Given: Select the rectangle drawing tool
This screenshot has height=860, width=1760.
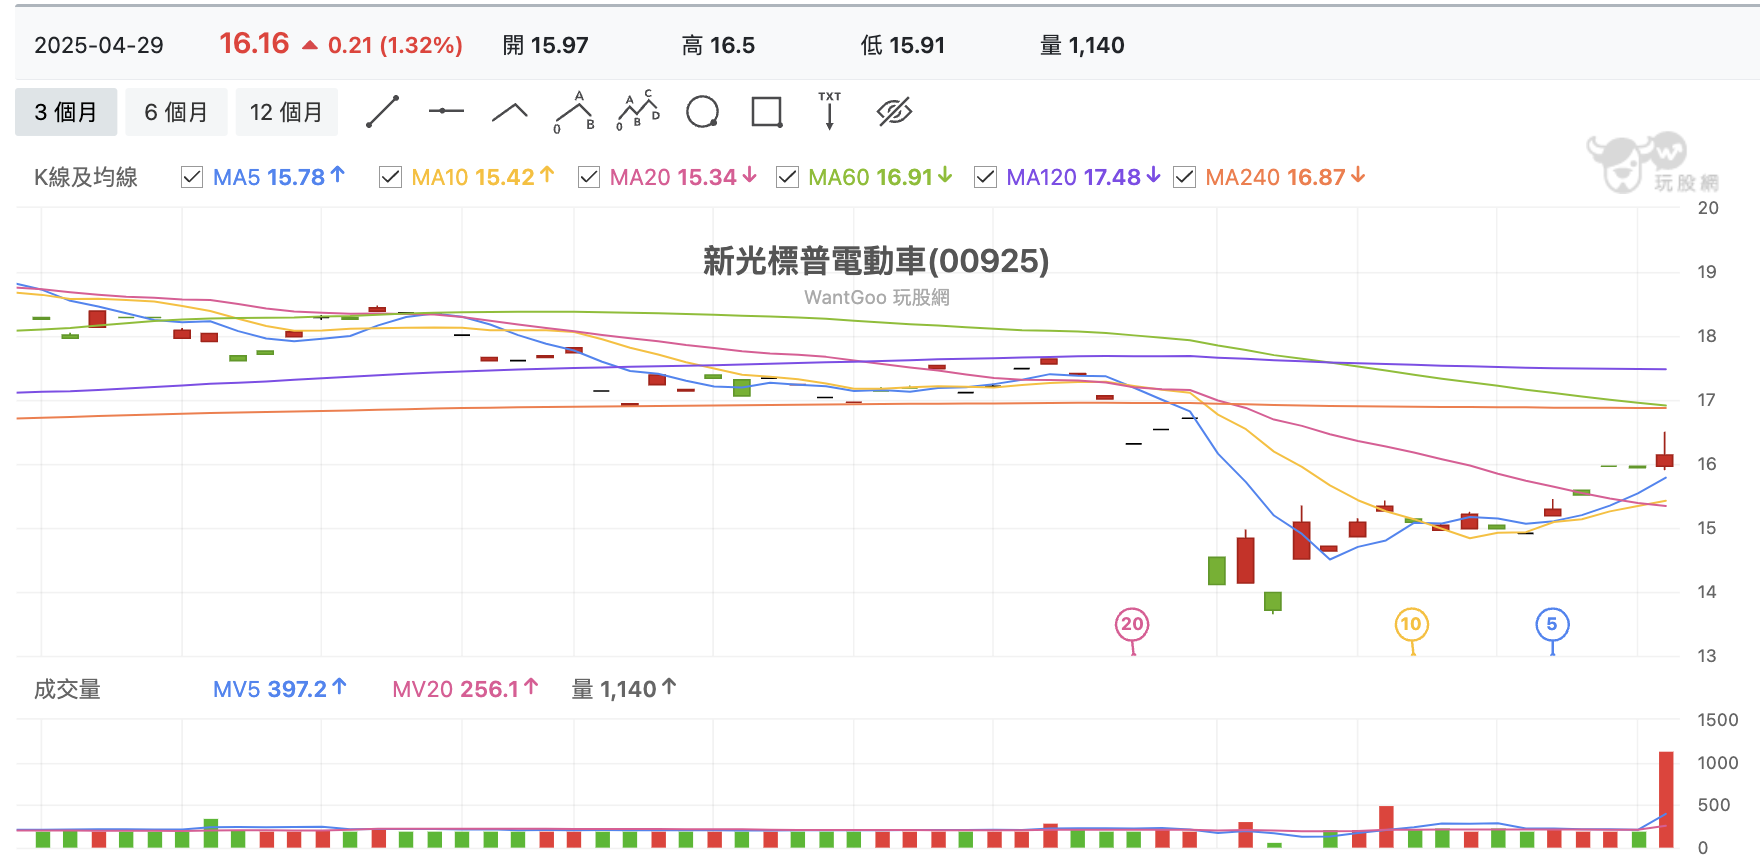Looking at the screenshot, I should coord(767,112).
